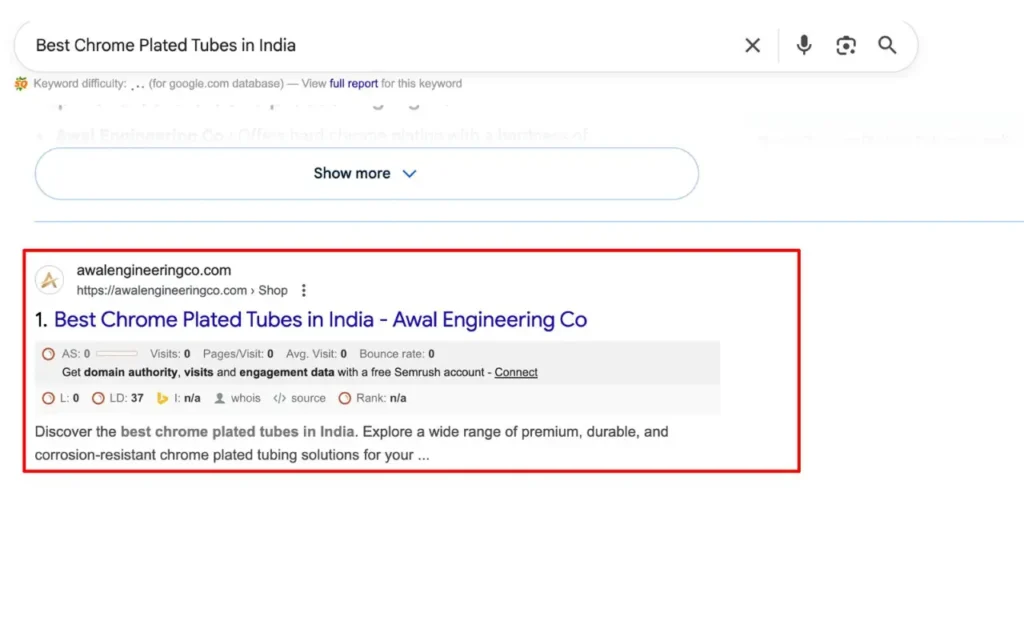Click the Connect link for Semrush account

[x=516, y=372]
